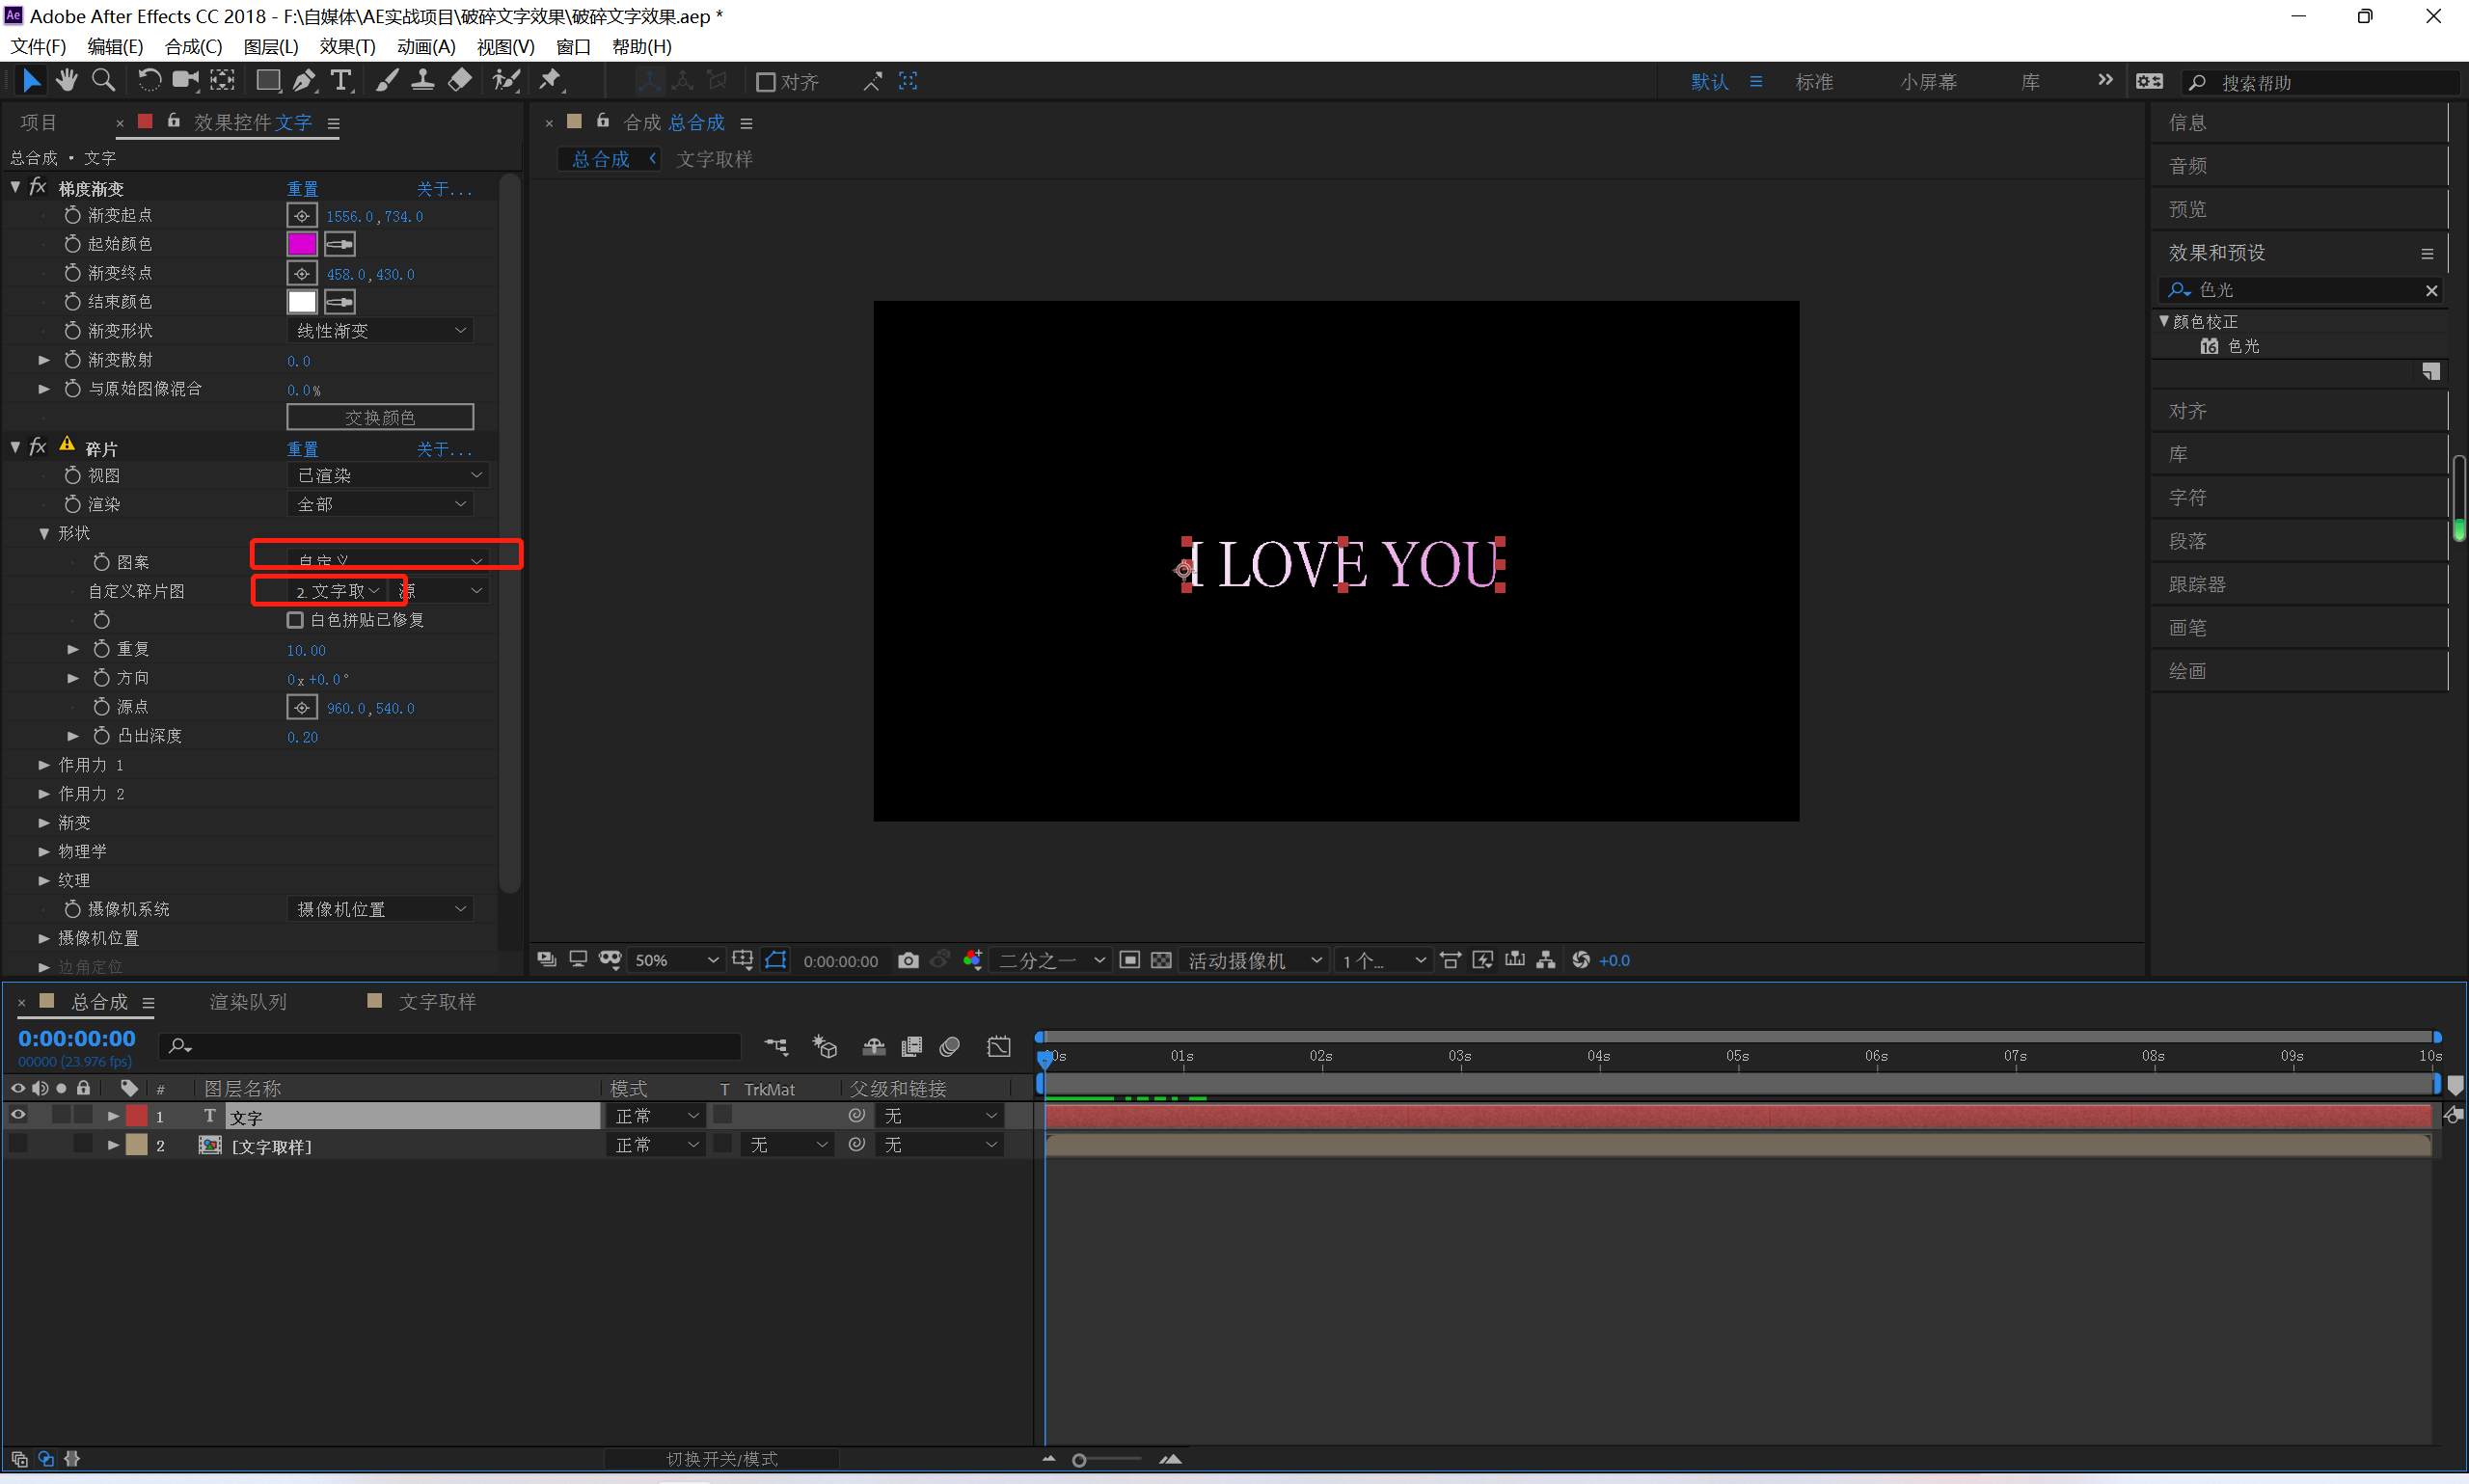Image resolution: width=2469 pixels, height=1484 pixels.
Task: Switch to the 渲染队列 tab
Action: click(248, 1002)
